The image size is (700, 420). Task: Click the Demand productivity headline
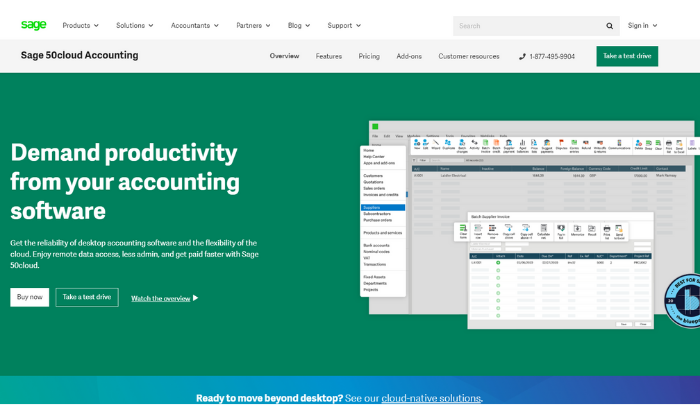click(x=125, y=181)
